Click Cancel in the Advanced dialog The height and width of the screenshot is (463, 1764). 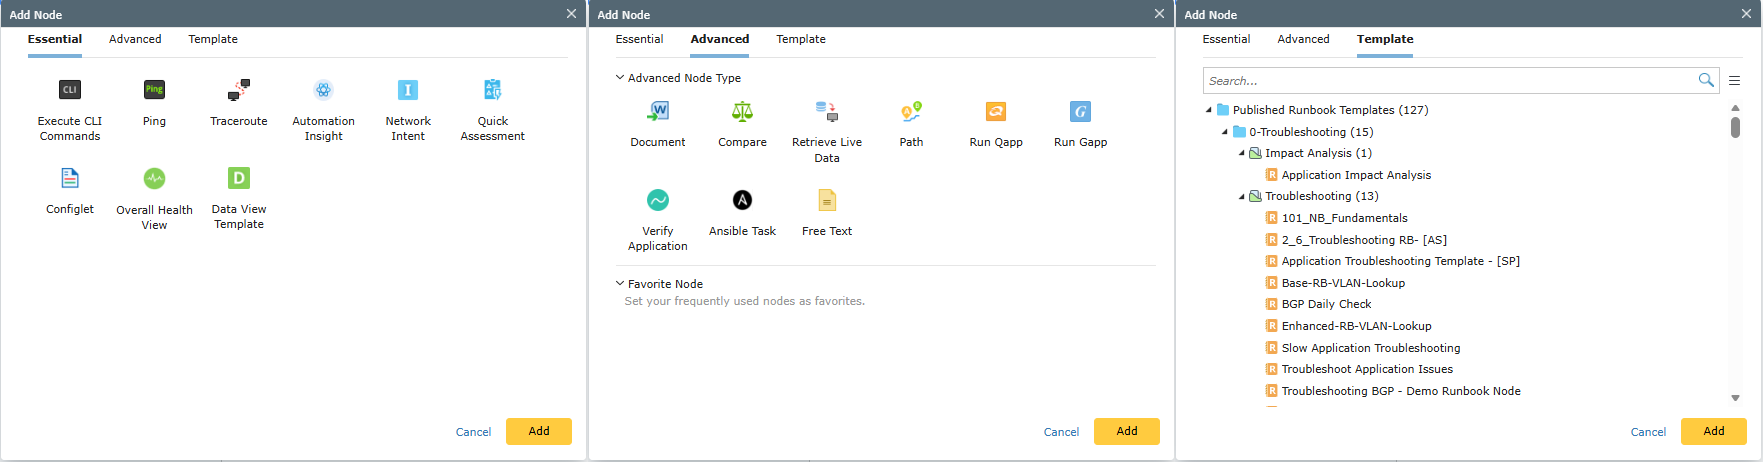[x=1061, y=432]
